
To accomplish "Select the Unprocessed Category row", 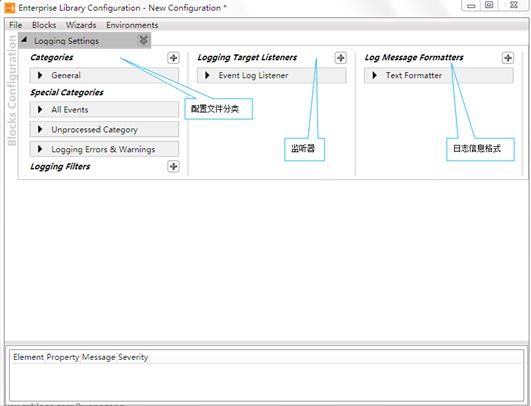I will pyautogui.click(x=104, y=129).
